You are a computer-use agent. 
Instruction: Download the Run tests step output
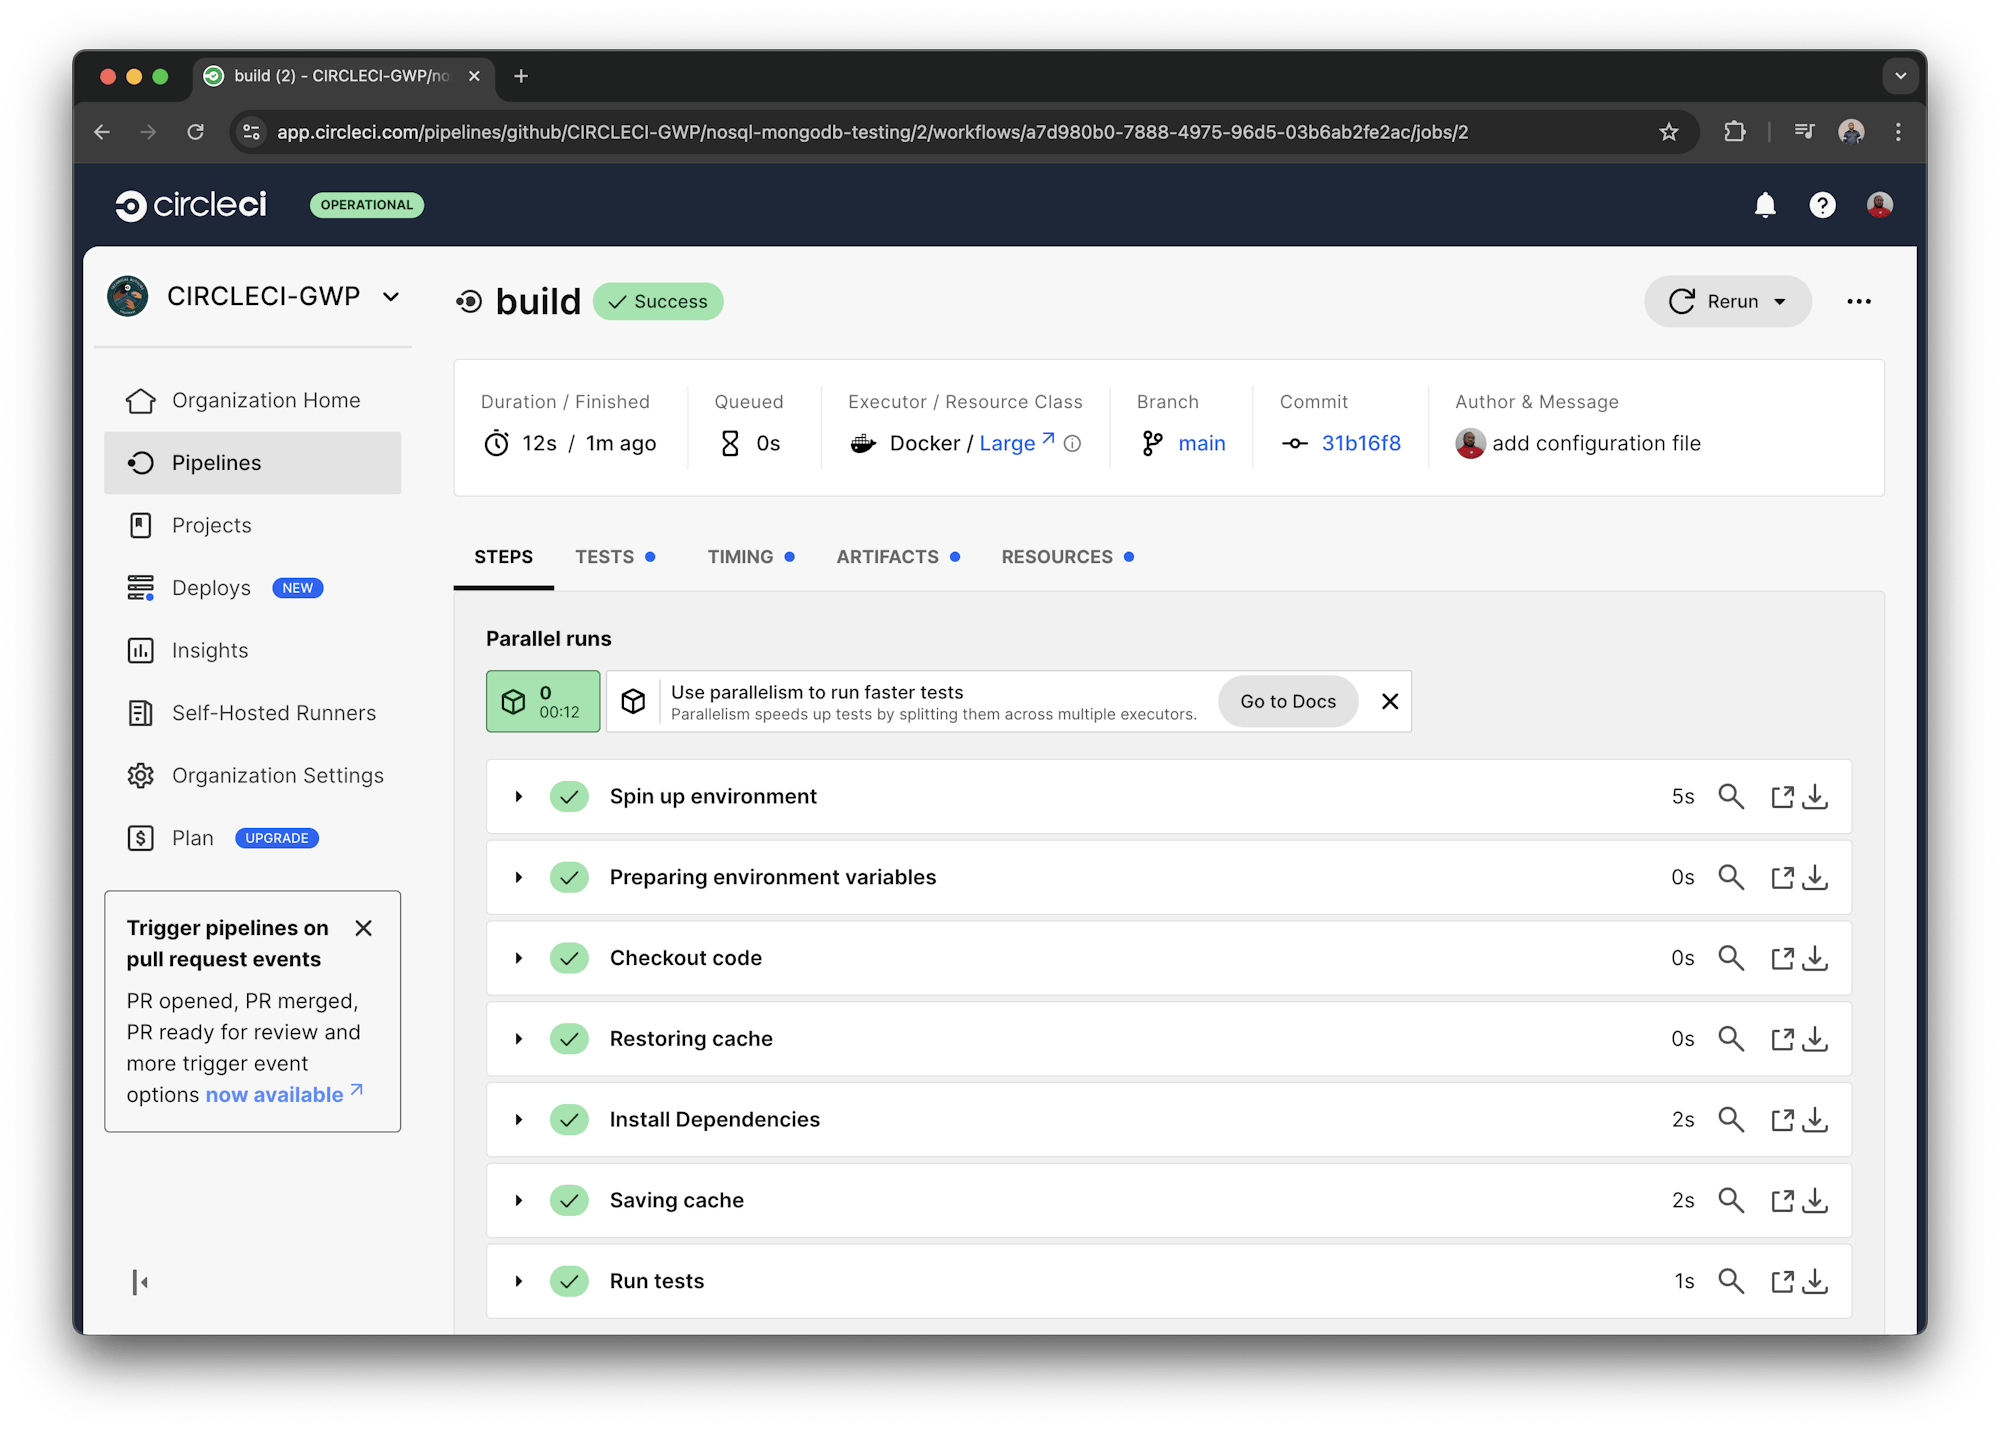[x=1816, y=1281]
